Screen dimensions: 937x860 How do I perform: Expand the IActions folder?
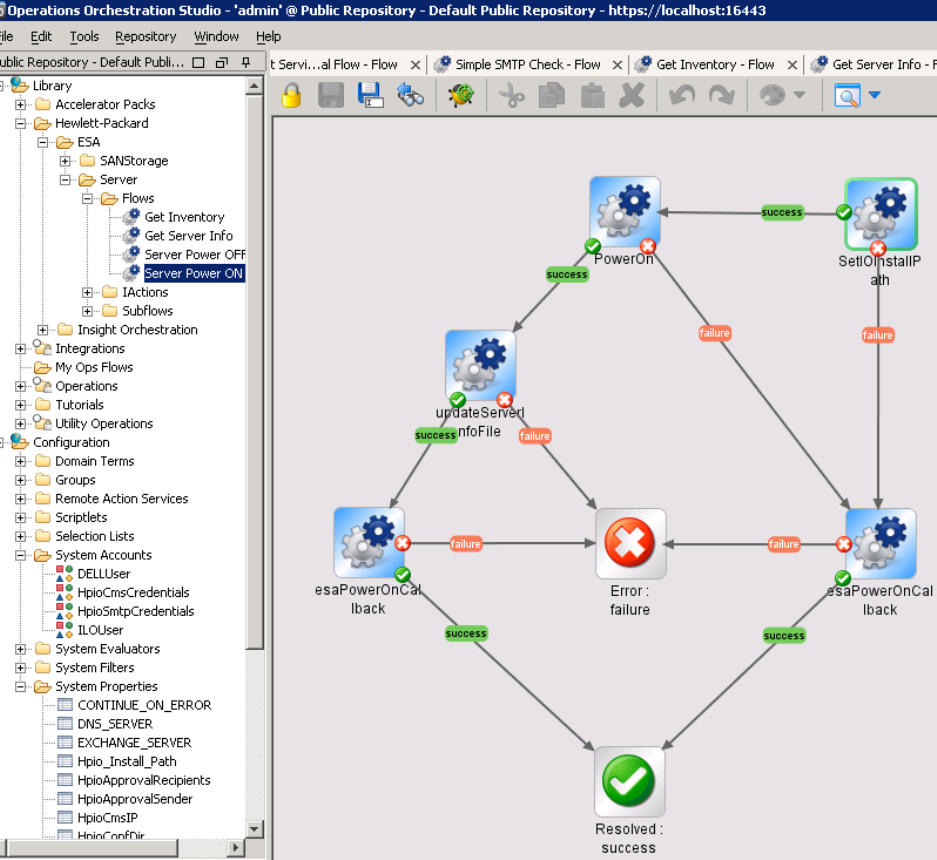coord(87,292)
